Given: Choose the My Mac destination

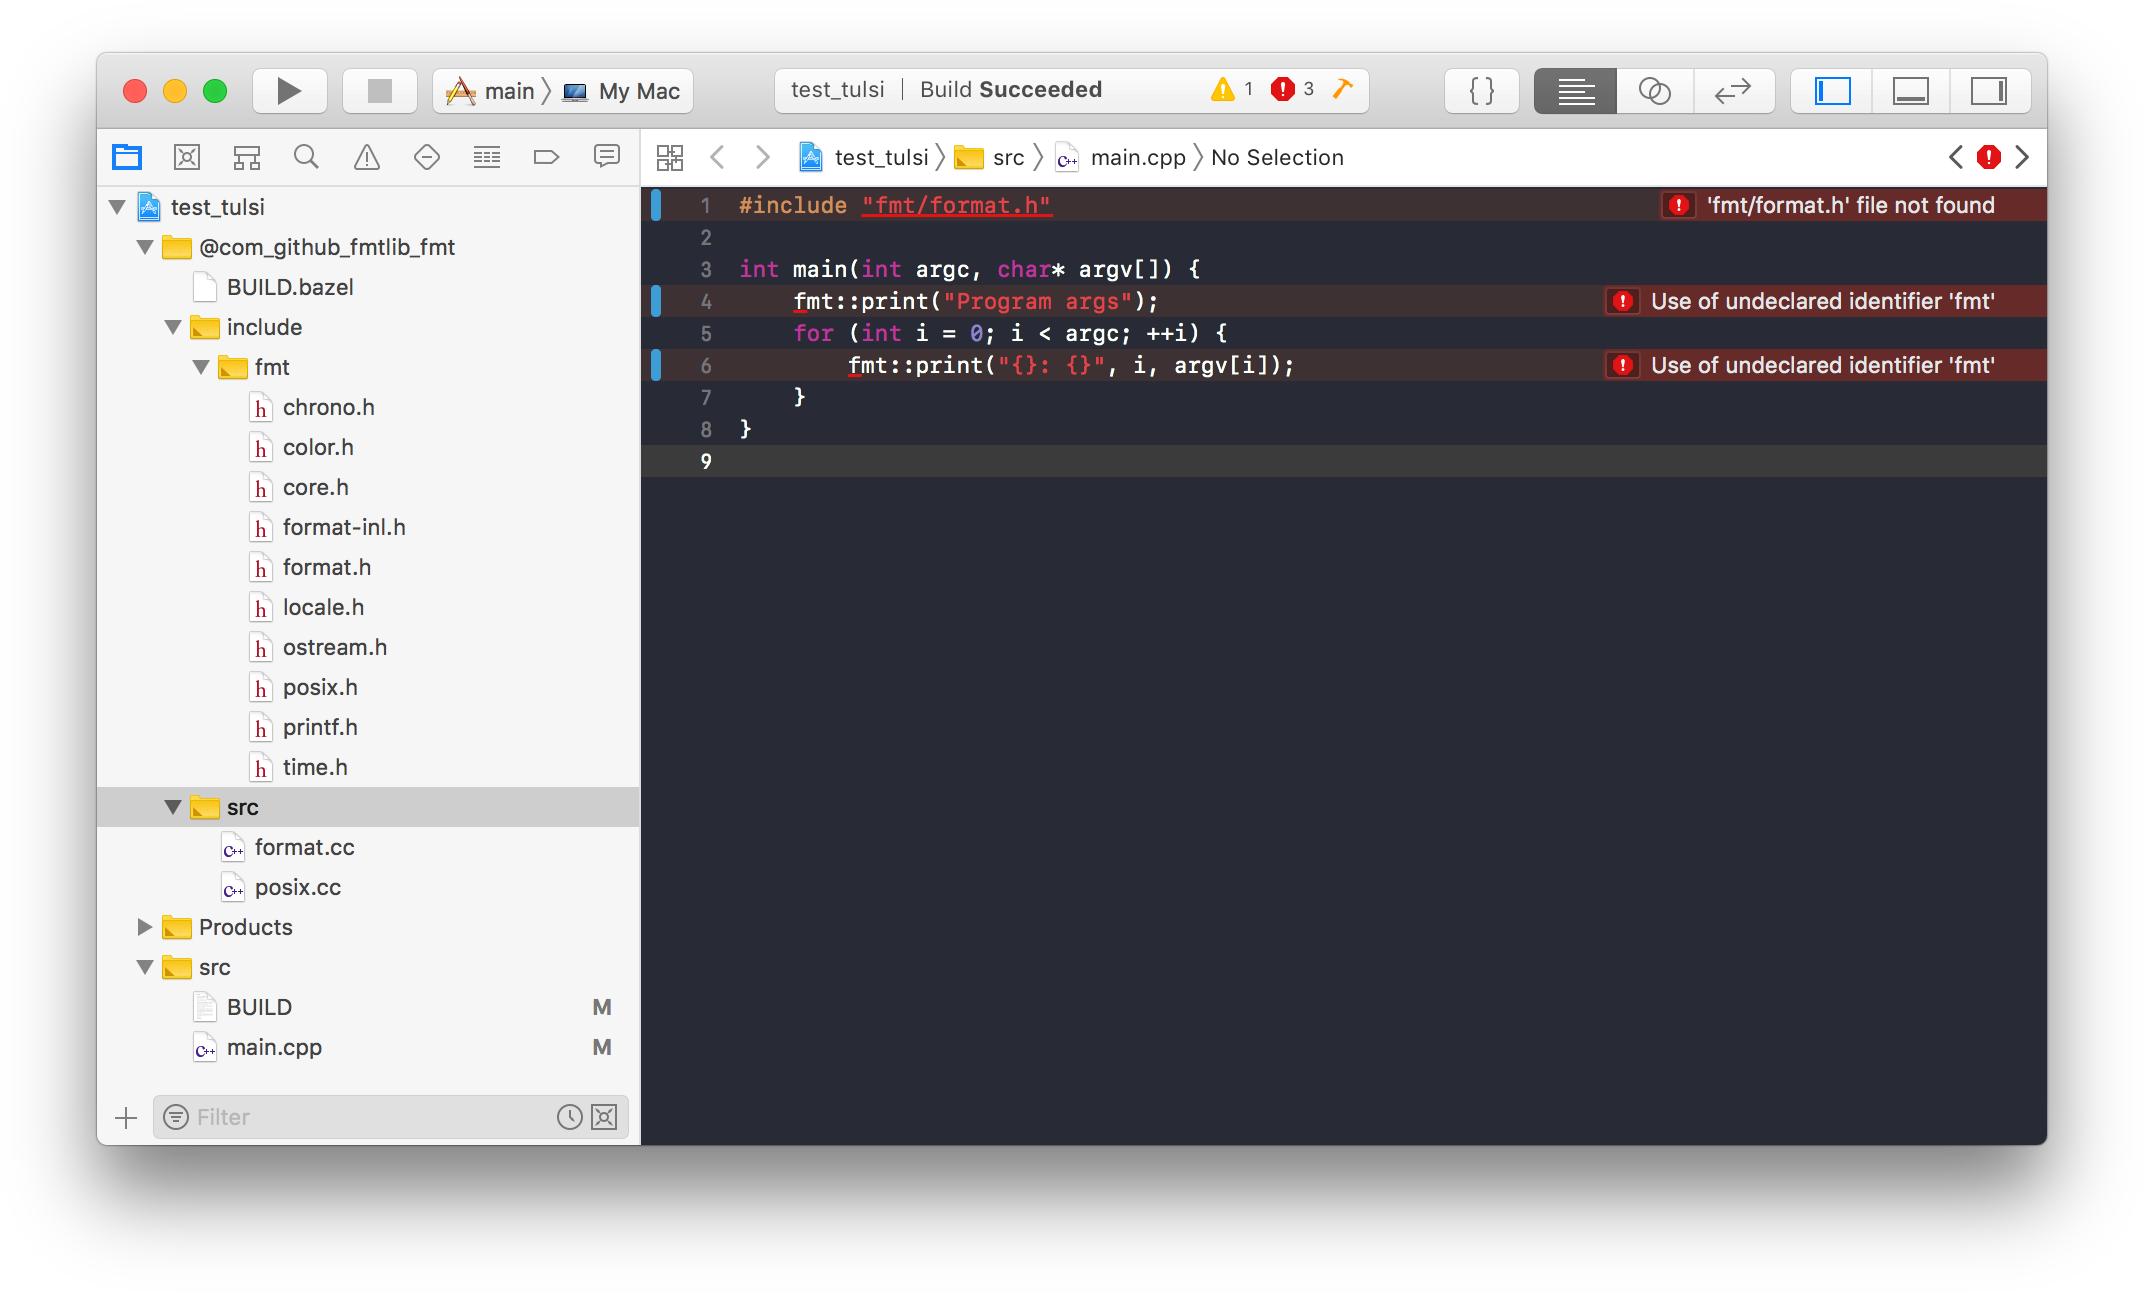Looking at the screenshot, I should 621,91.
